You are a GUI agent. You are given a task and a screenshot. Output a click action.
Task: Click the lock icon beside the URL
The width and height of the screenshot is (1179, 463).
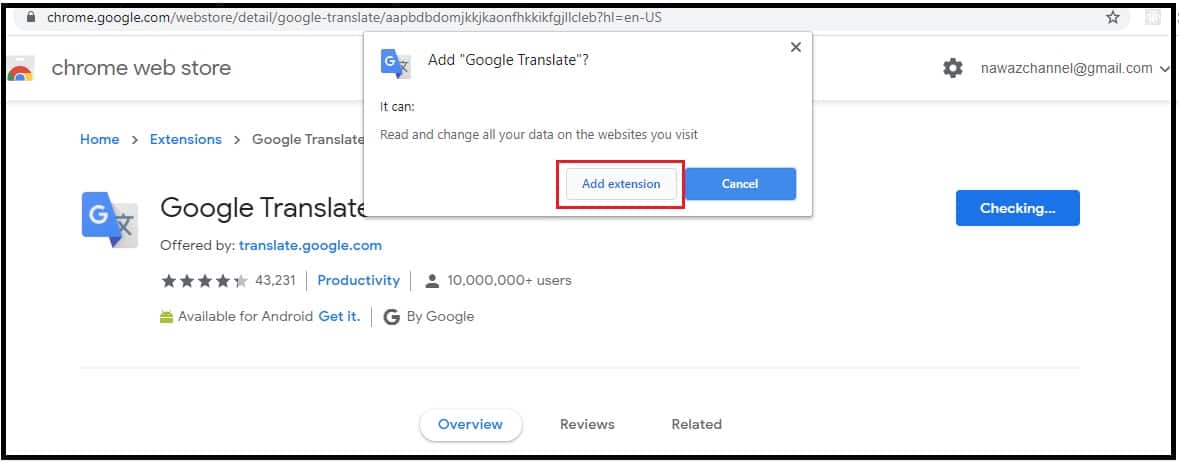[x=31, y=17]
